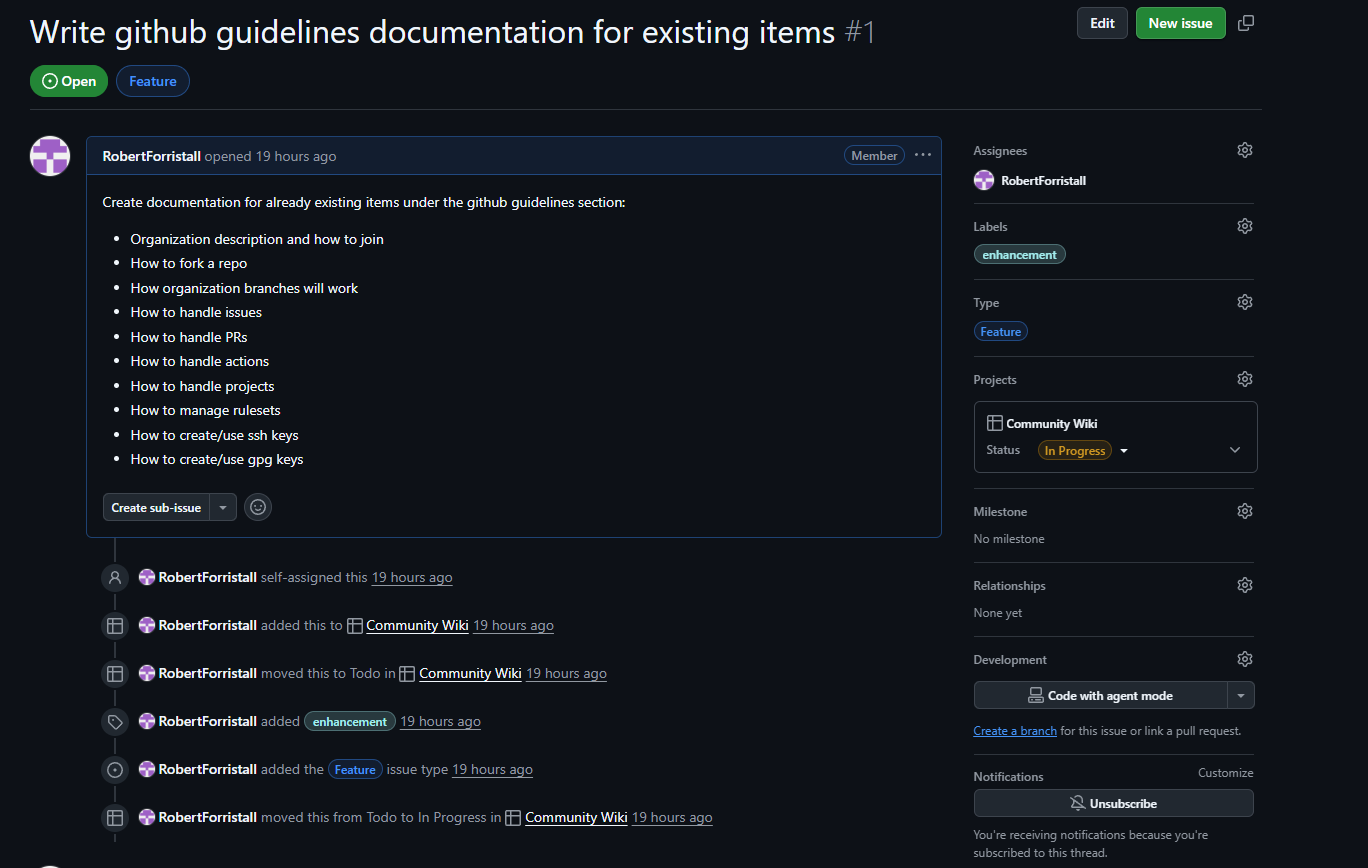Open the Create sub-issue dropdown arrow

(222, 507)
